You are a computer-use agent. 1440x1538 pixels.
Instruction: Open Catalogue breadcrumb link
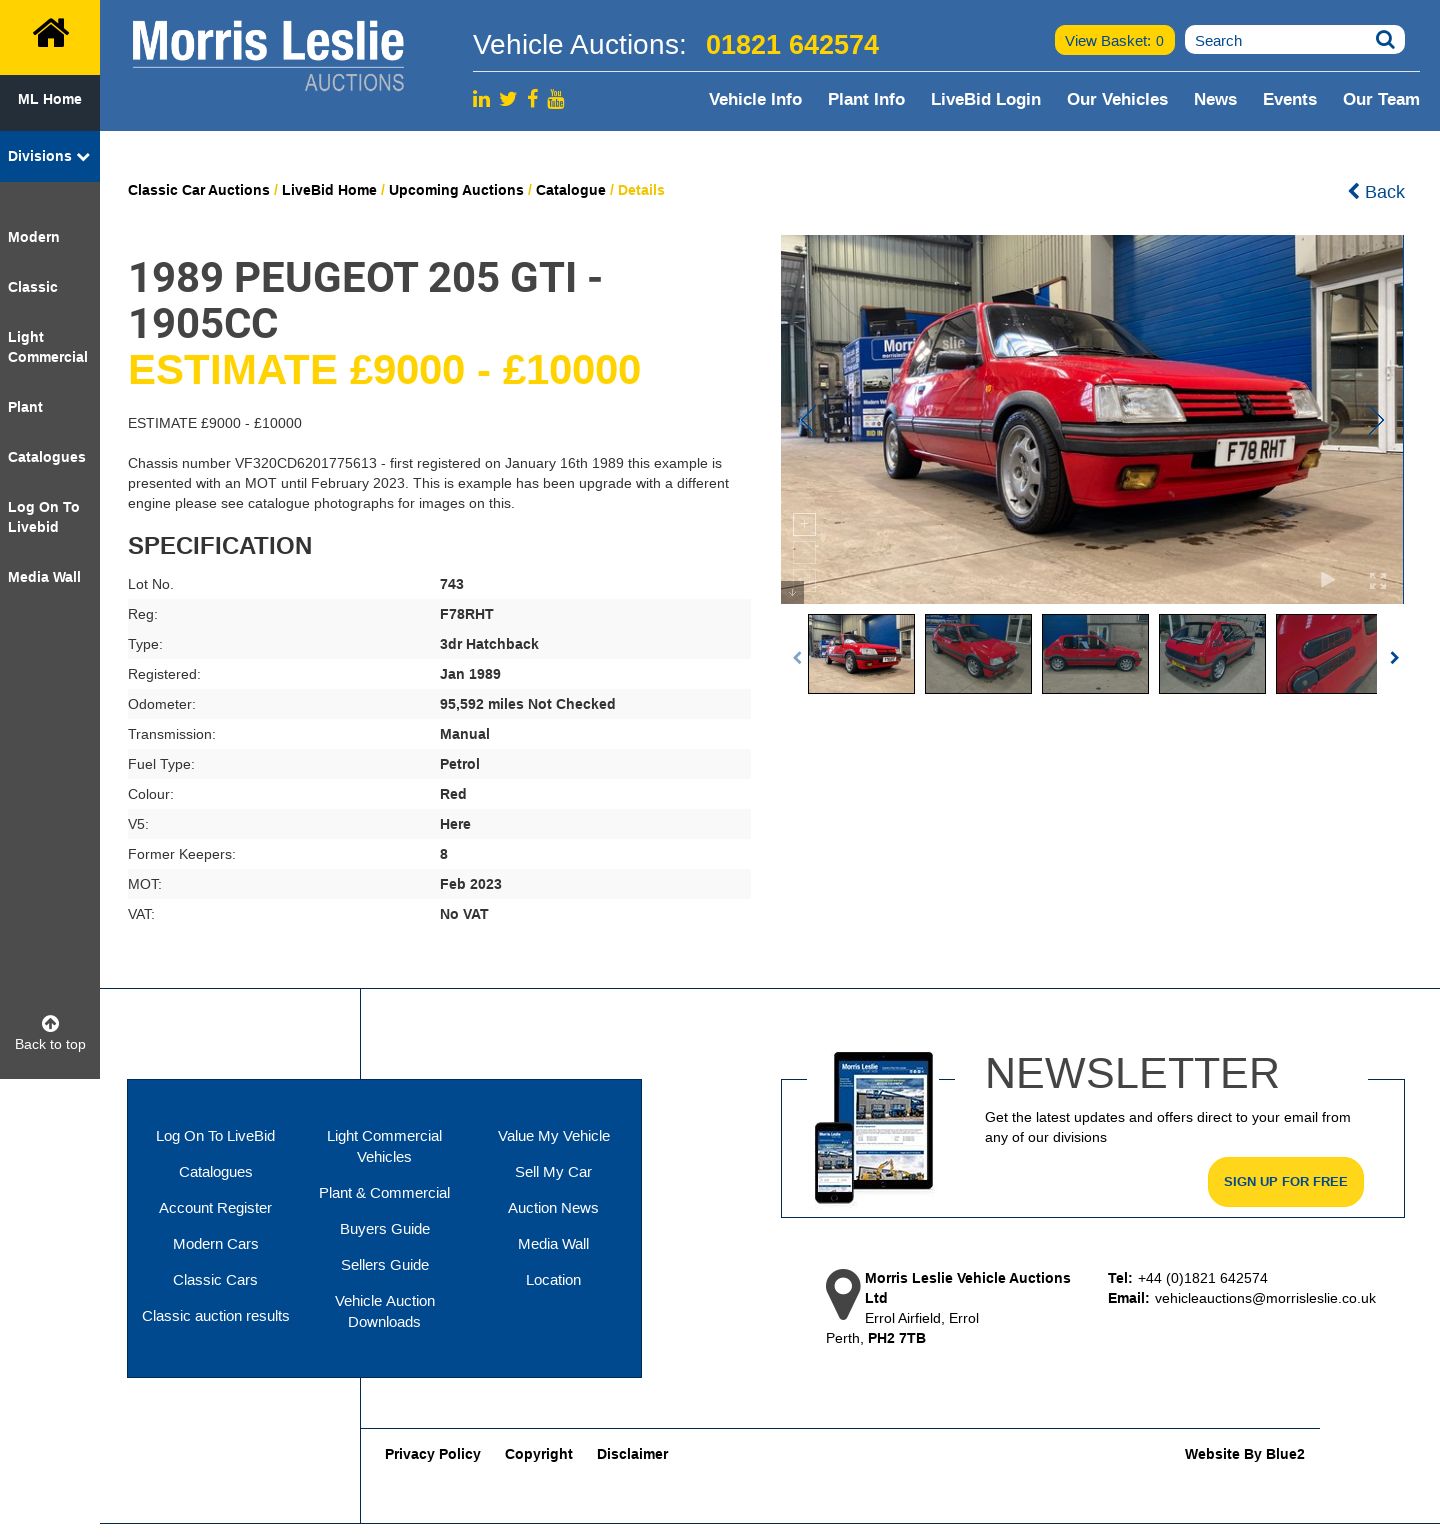tap(571, 190)
